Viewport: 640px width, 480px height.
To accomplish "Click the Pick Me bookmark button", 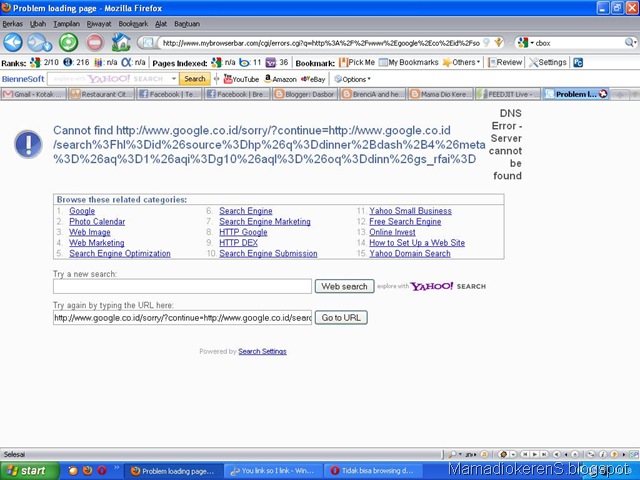I will tap(357, 62).
